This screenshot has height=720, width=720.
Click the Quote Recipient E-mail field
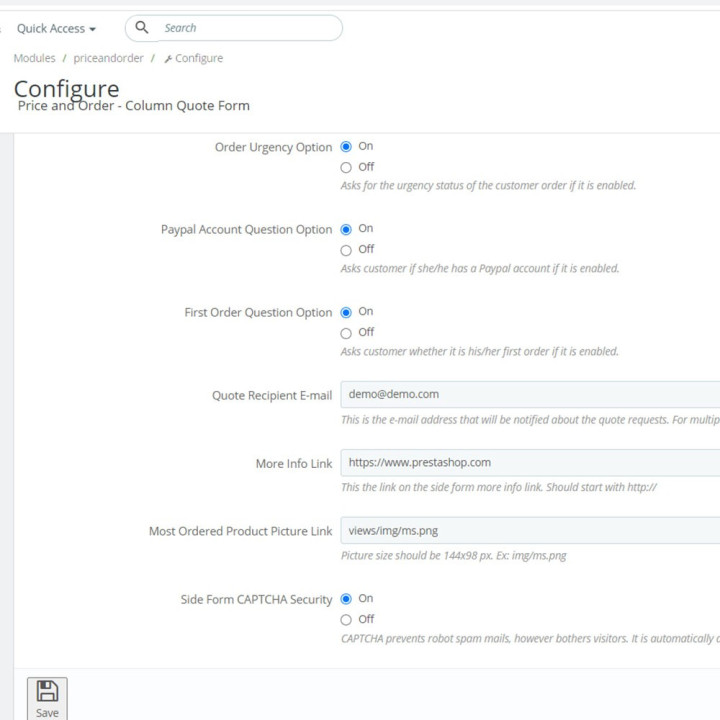pos(530,394)
